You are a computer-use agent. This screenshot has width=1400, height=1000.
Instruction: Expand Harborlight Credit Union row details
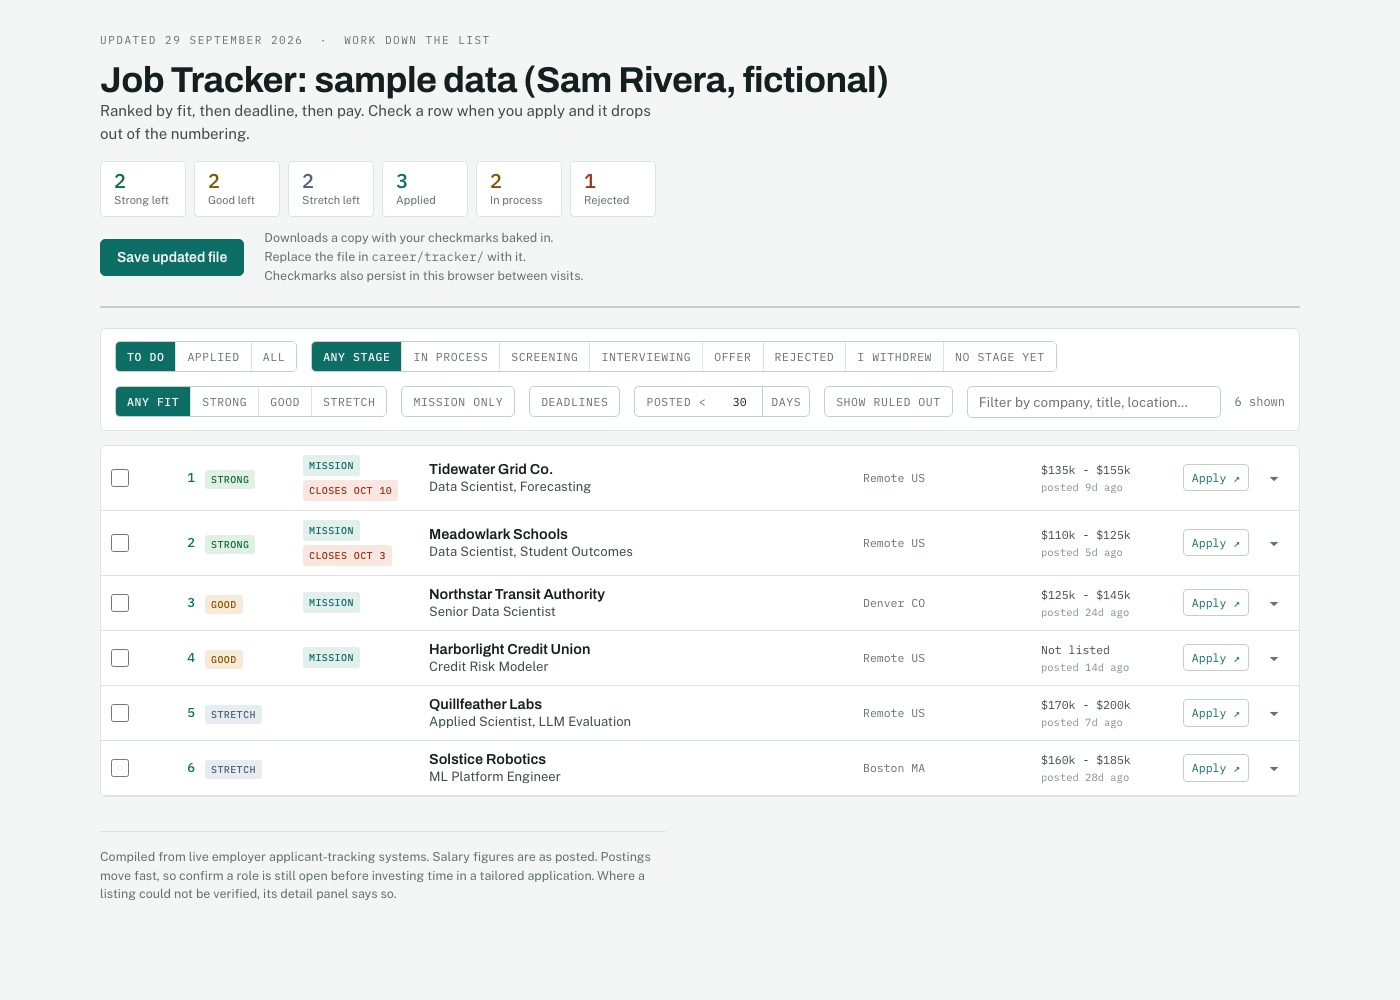[1274, 659]
